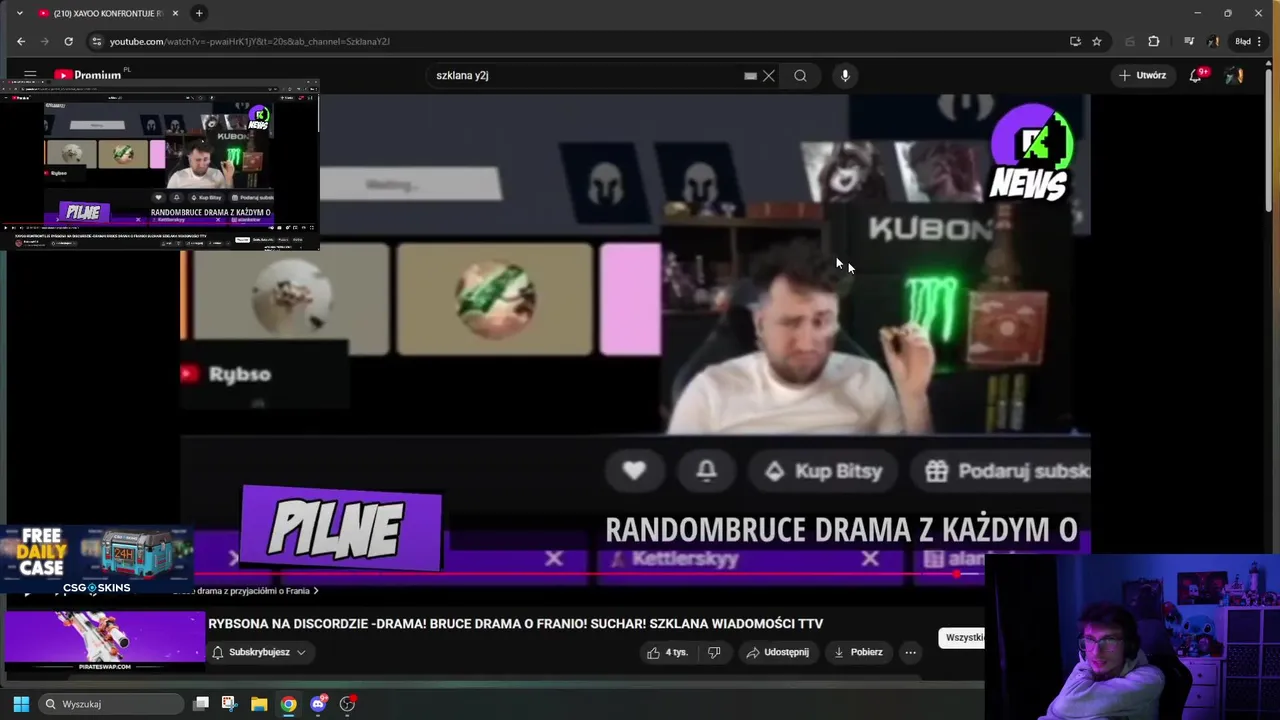Screen dimensions: 1280x720
Task: Like the video with thumbs-up 4 tys.
Action: pyautogui.click(x=667, y=652)
